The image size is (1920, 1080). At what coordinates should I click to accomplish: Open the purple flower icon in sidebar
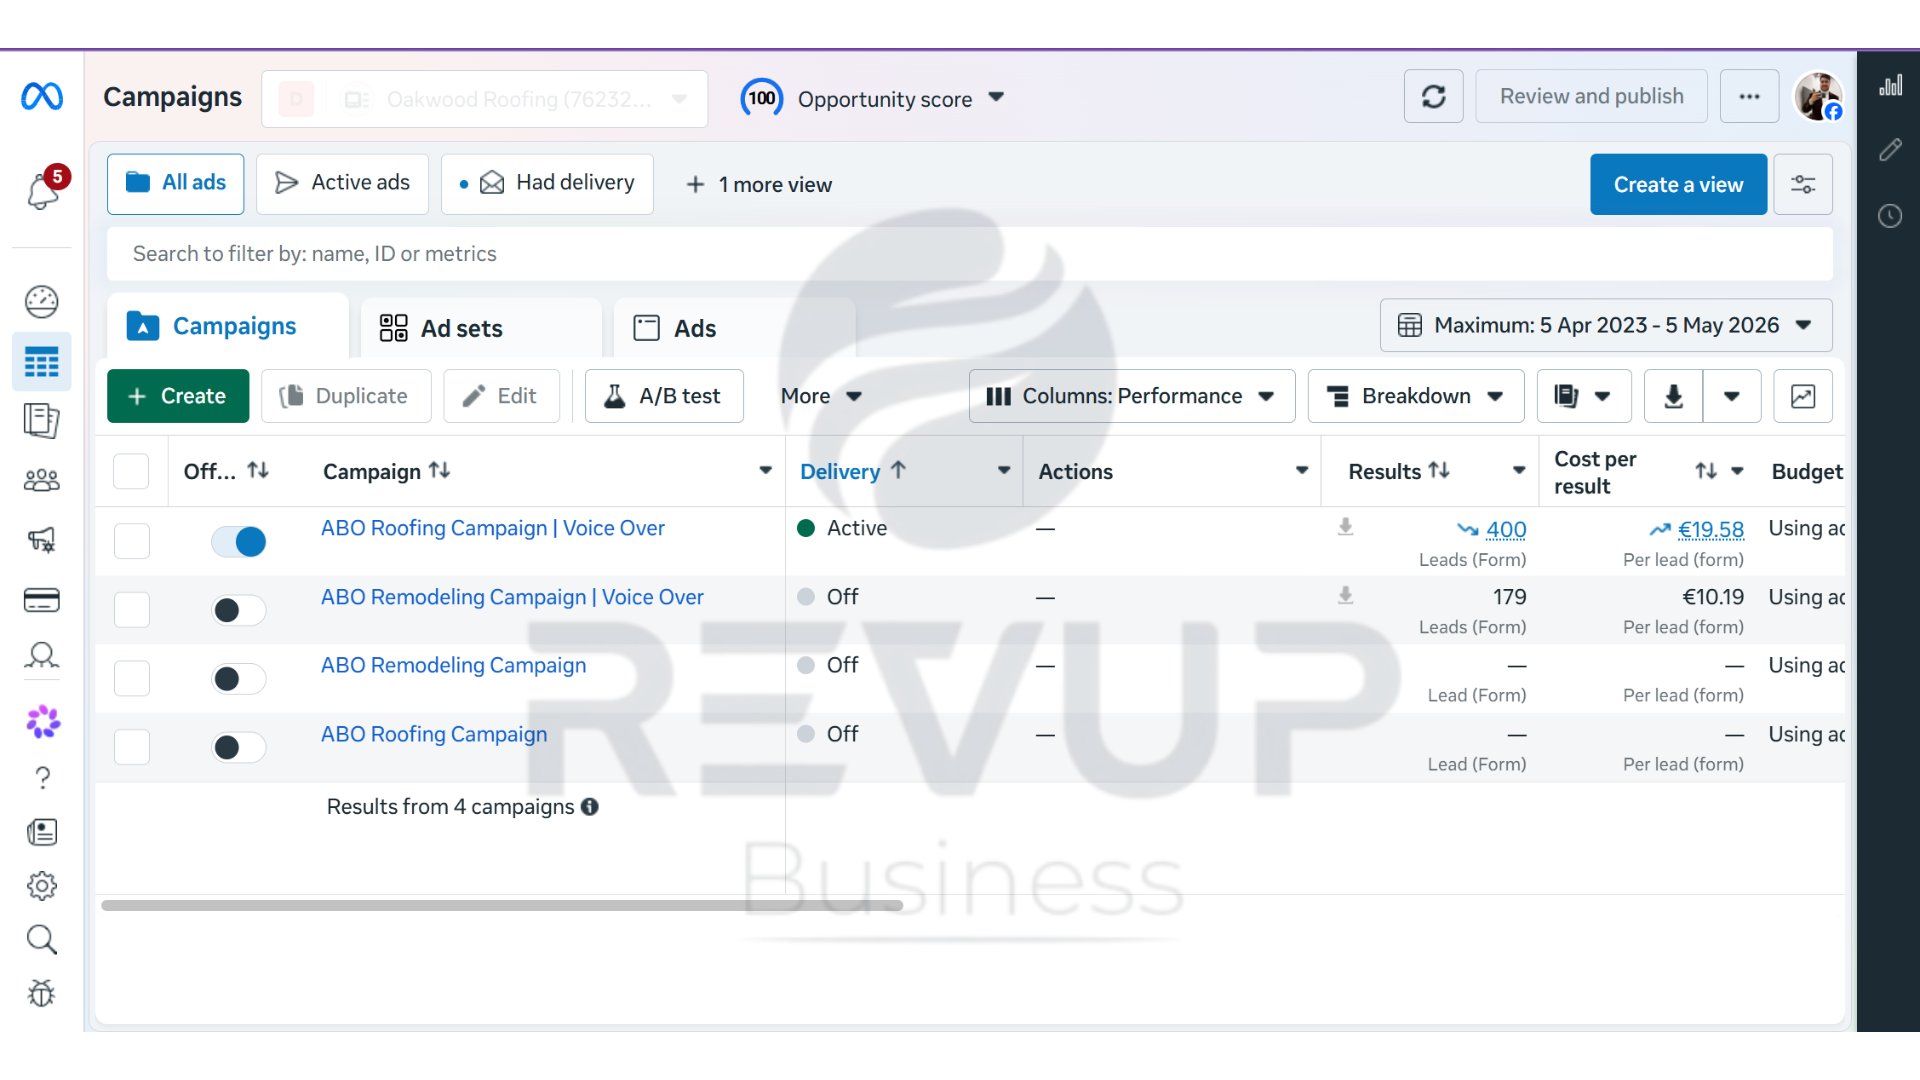coord(42,721)
